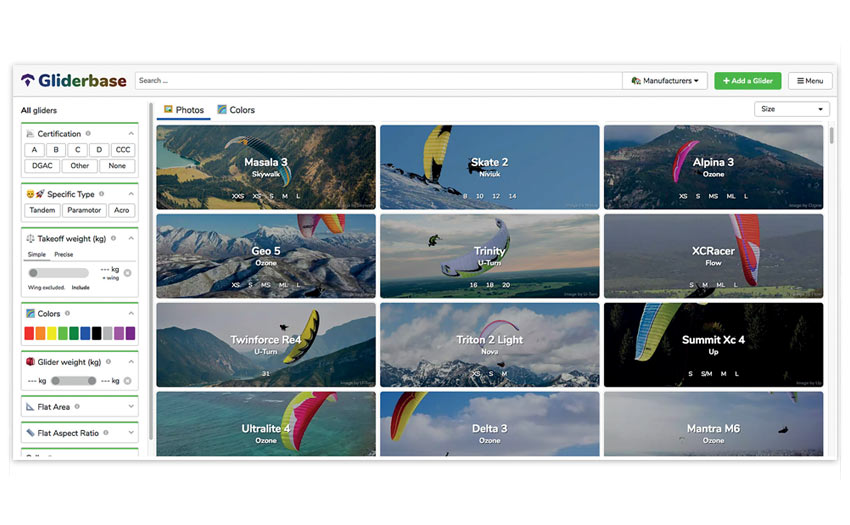This screenshot has height=525, width=850.
Task: Open the Menu button
Action: 810,81
